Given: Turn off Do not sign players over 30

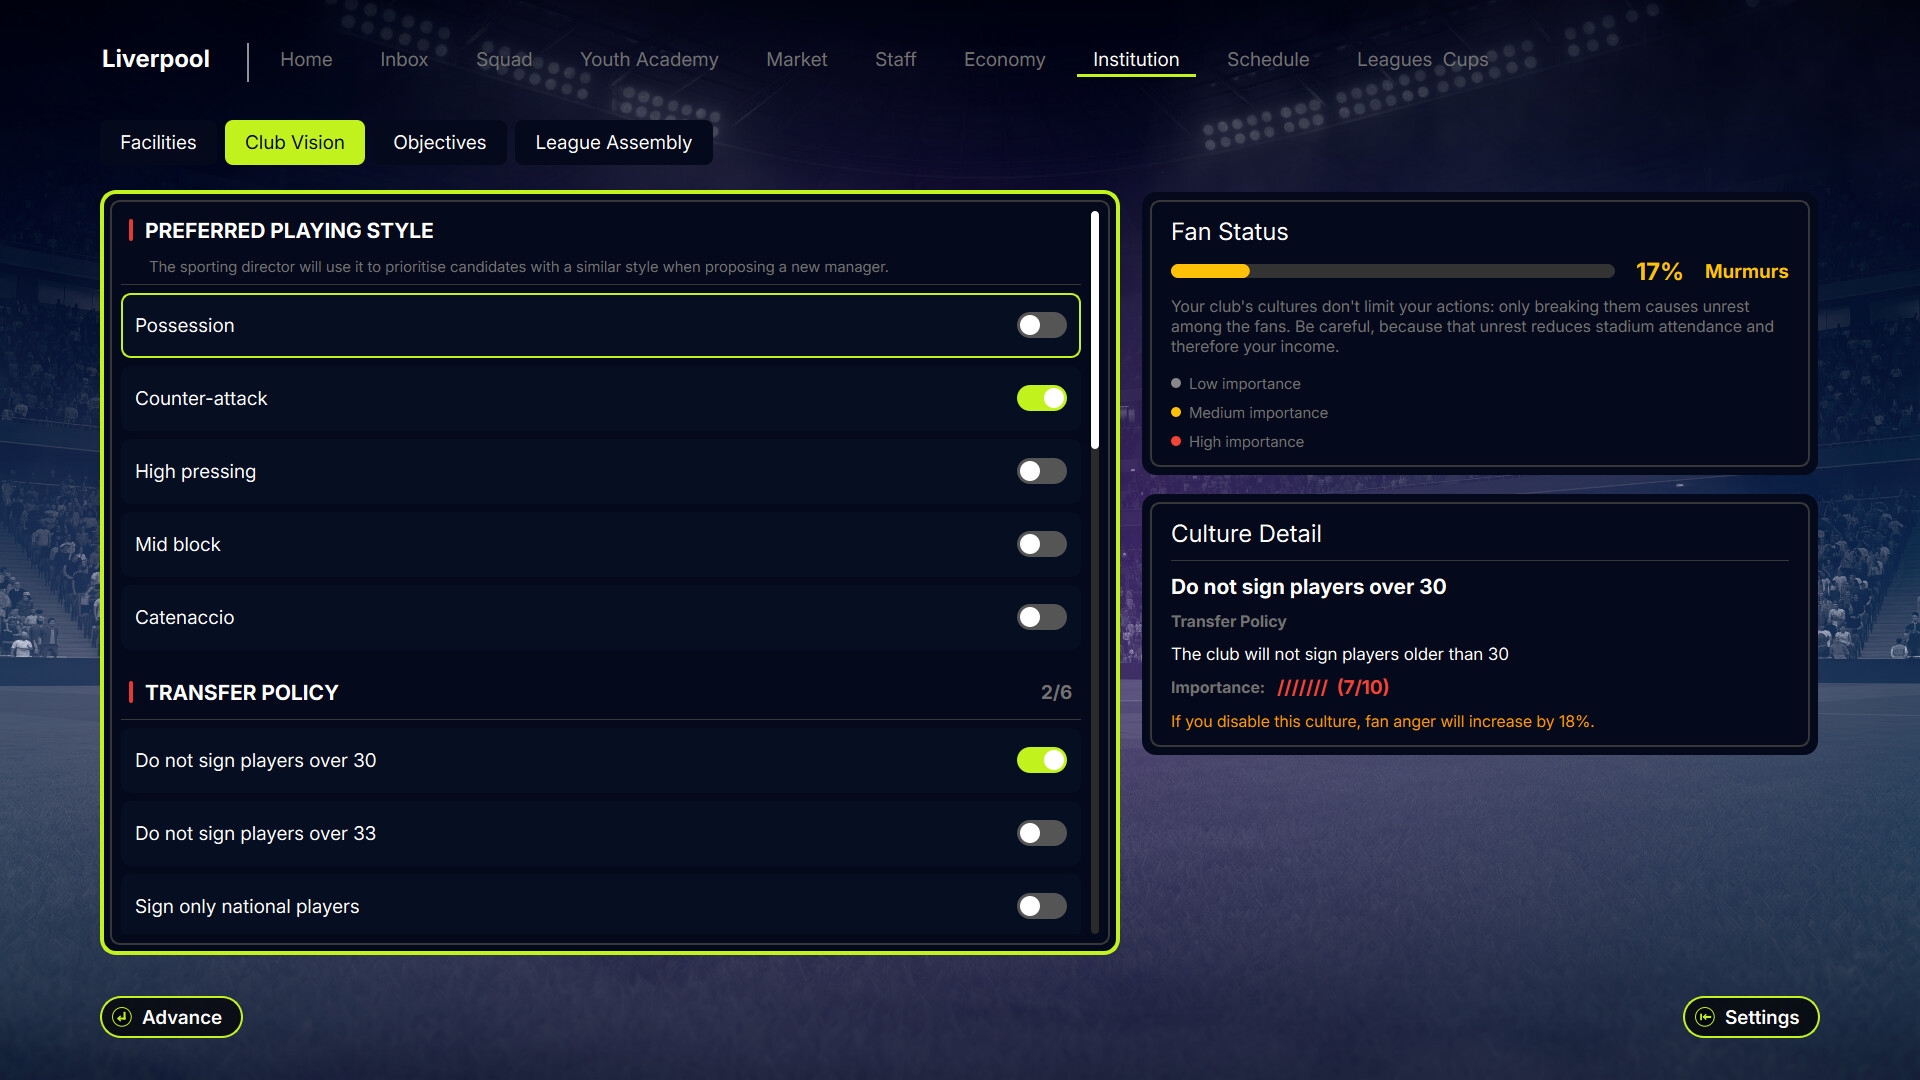Looking at the screenshot, I should [1042, 760].
